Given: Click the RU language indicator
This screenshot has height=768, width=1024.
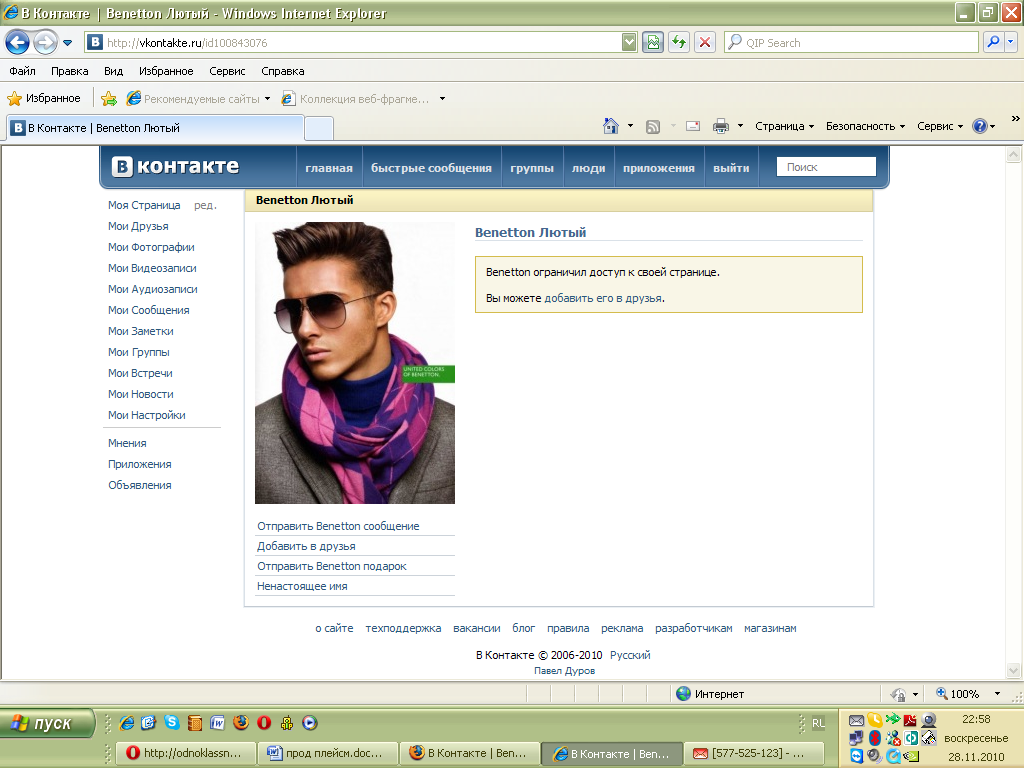Looking at the screenshot, I should pyautogui.click(x=818, y=723).
